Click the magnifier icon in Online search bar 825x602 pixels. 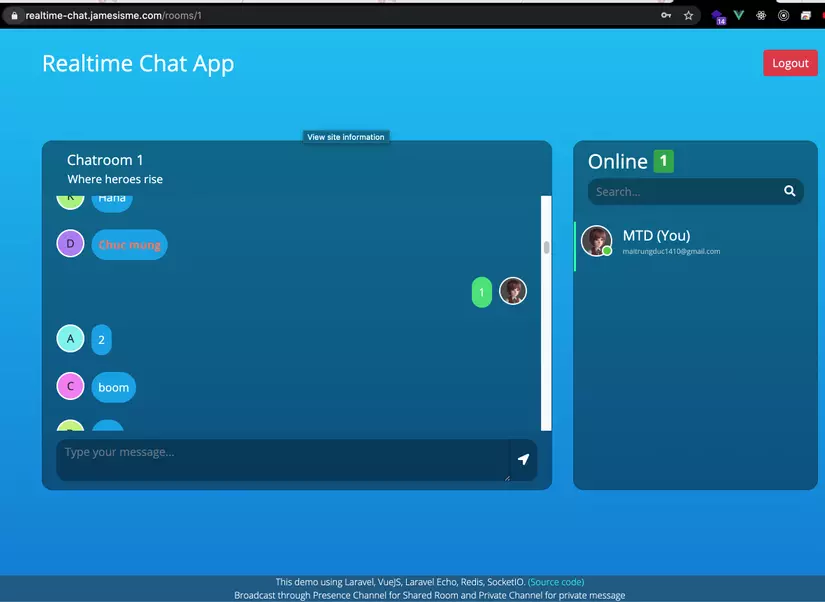789,190
